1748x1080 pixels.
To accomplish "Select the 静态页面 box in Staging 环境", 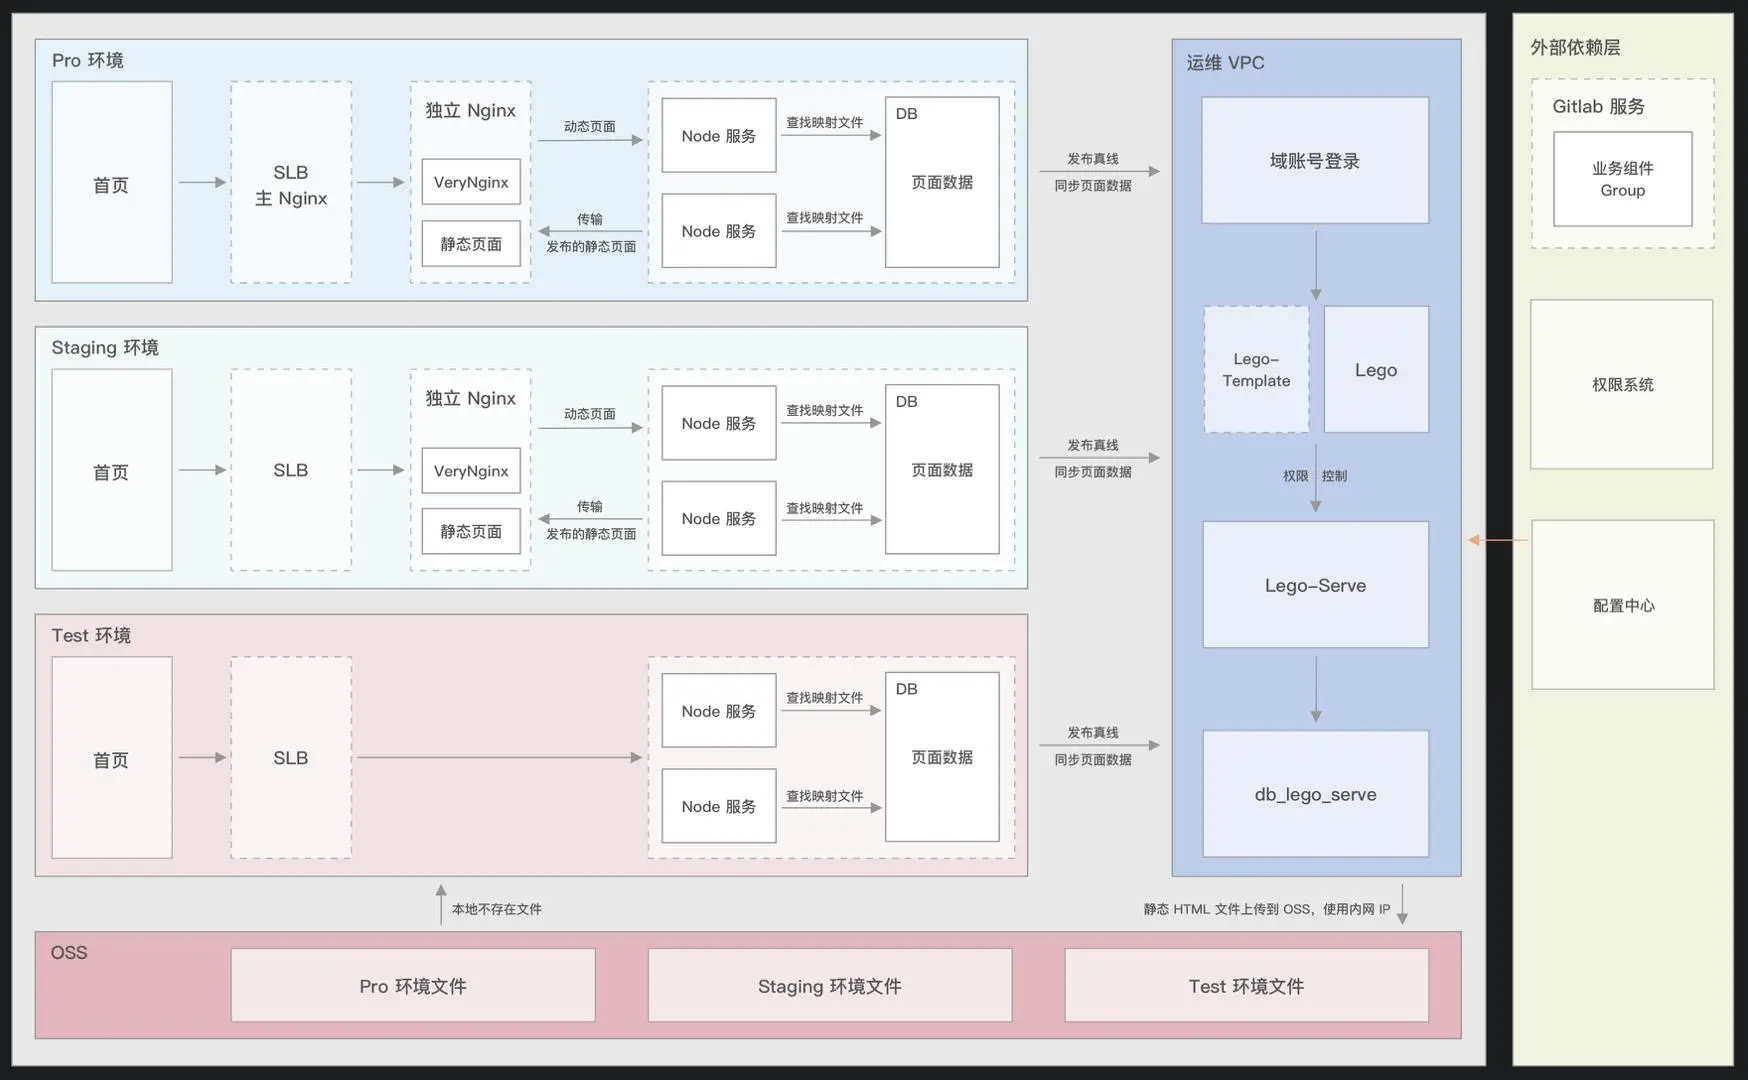I will point(471,531).
